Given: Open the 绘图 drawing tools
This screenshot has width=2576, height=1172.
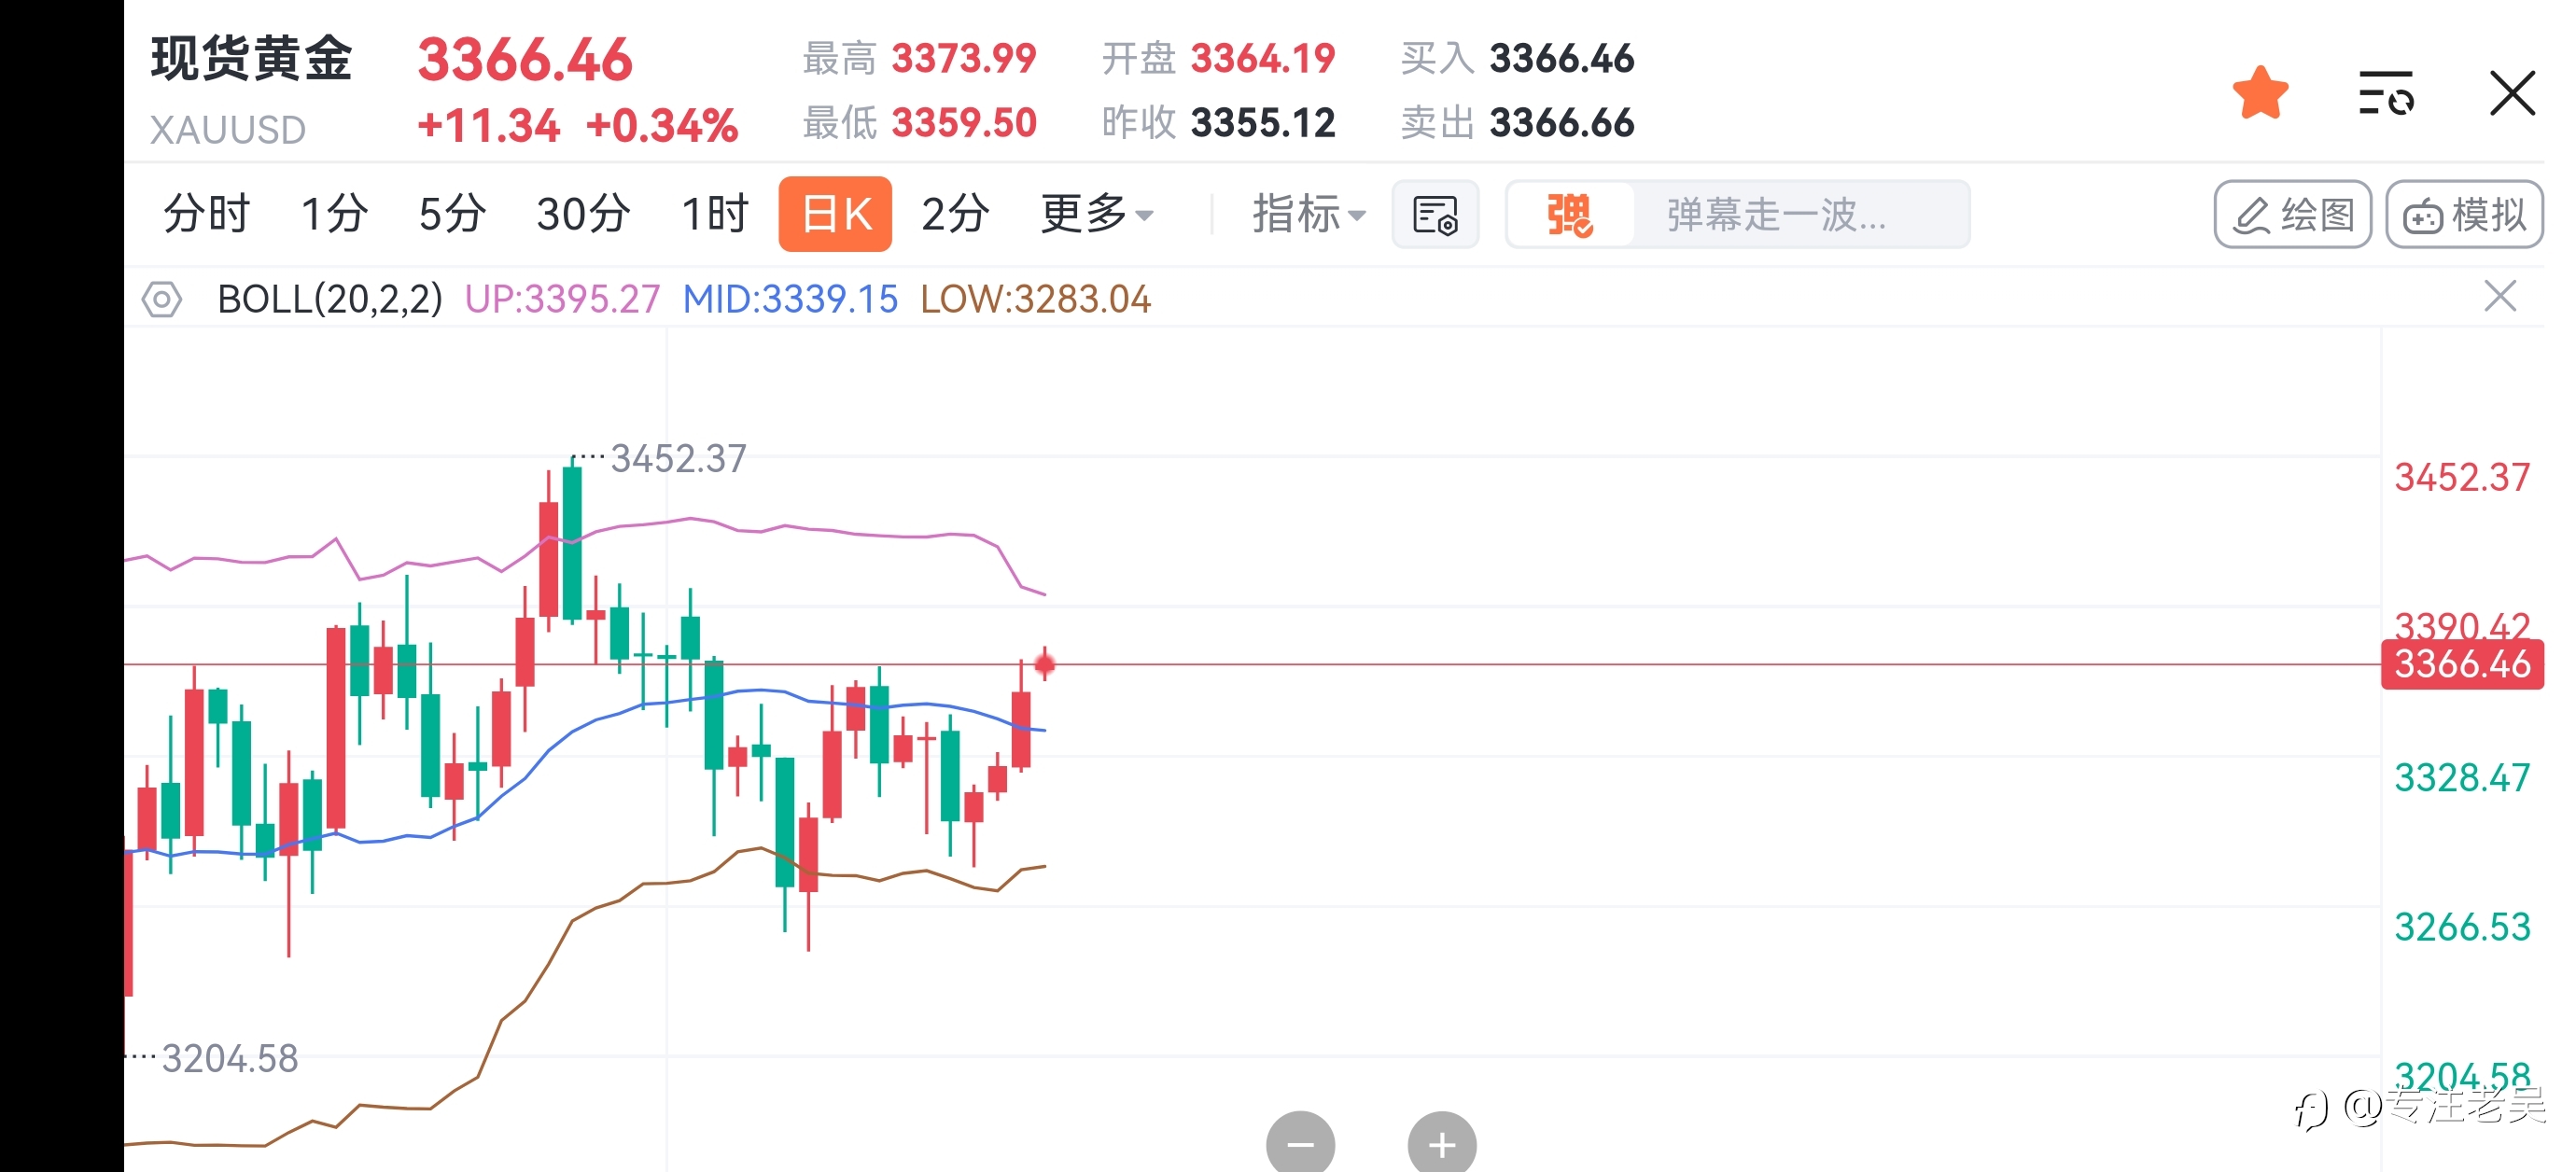Looking at the screenshot, I should [x=2292, y=215].
